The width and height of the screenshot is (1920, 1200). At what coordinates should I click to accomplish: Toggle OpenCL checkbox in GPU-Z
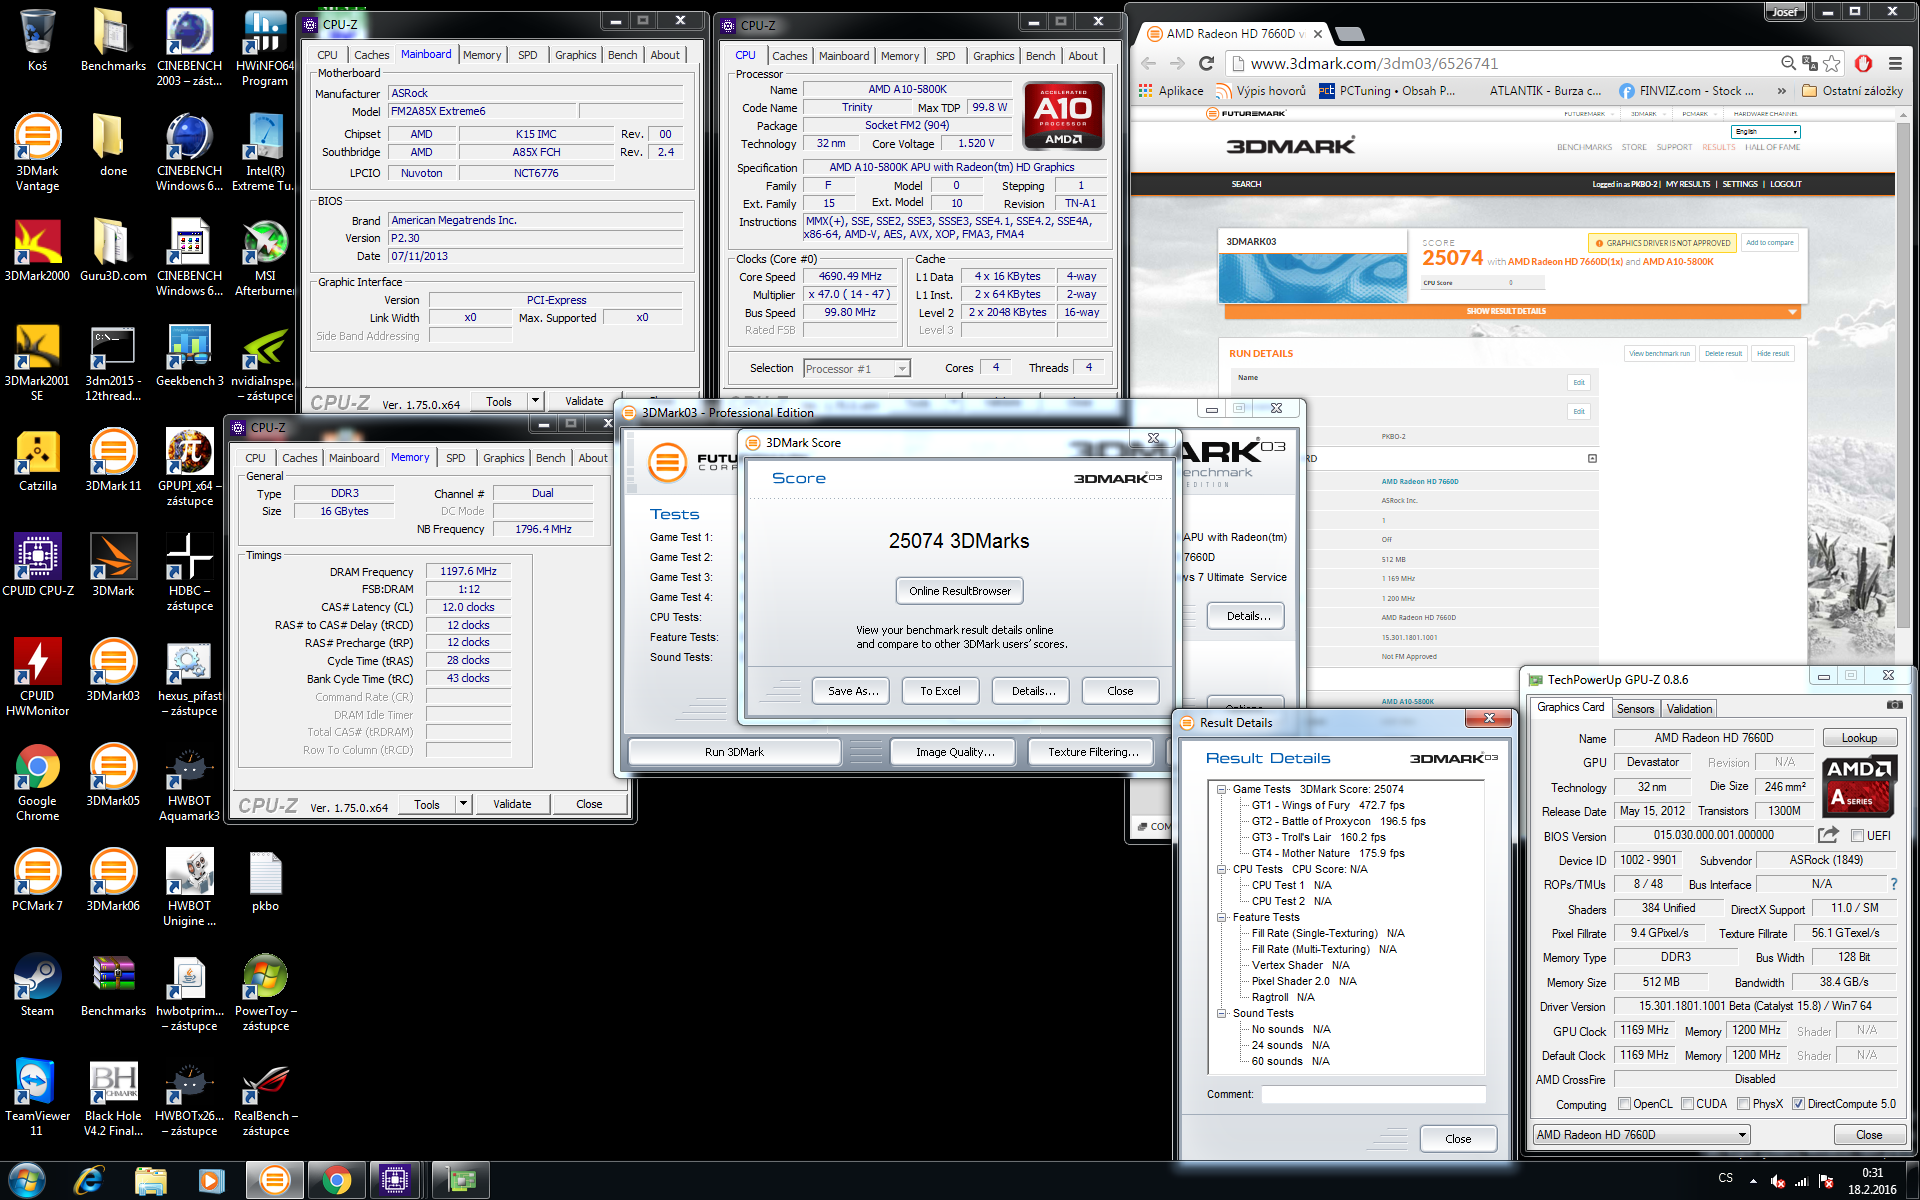coord(1624,1104)
